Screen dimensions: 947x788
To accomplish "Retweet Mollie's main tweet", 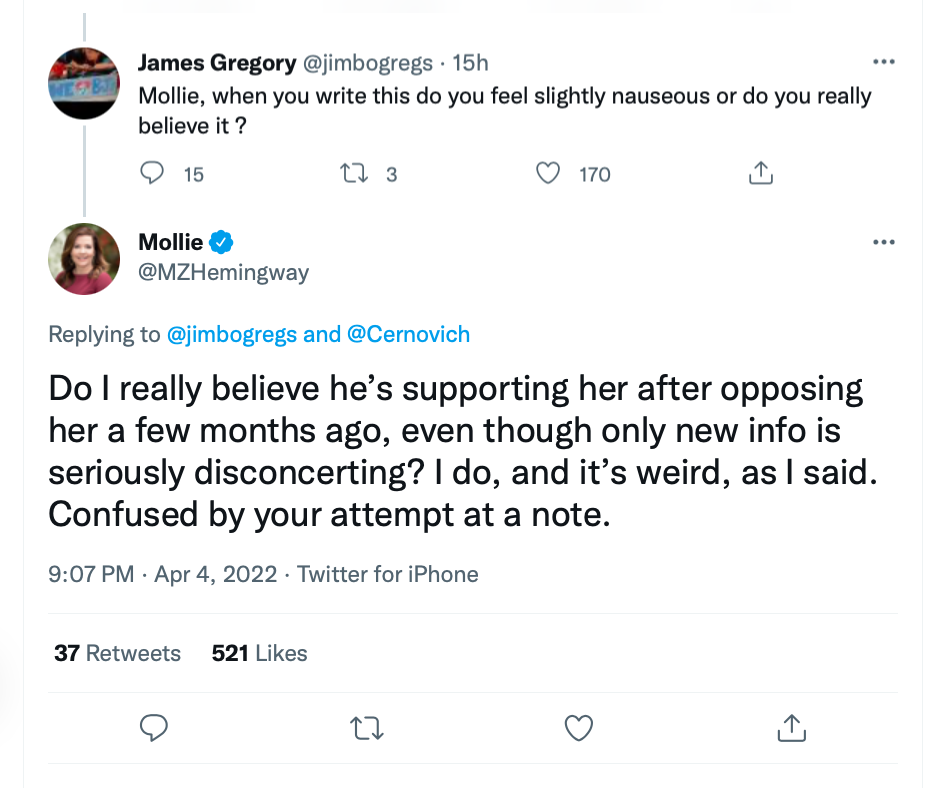I will [x=366, y=728].
